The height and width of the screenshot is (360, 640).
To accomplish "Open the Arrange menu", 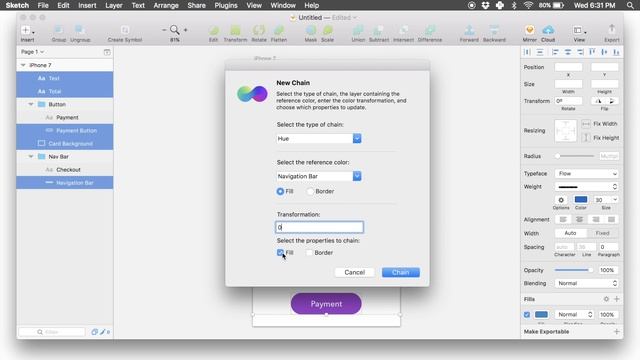I will click(166, 5).
